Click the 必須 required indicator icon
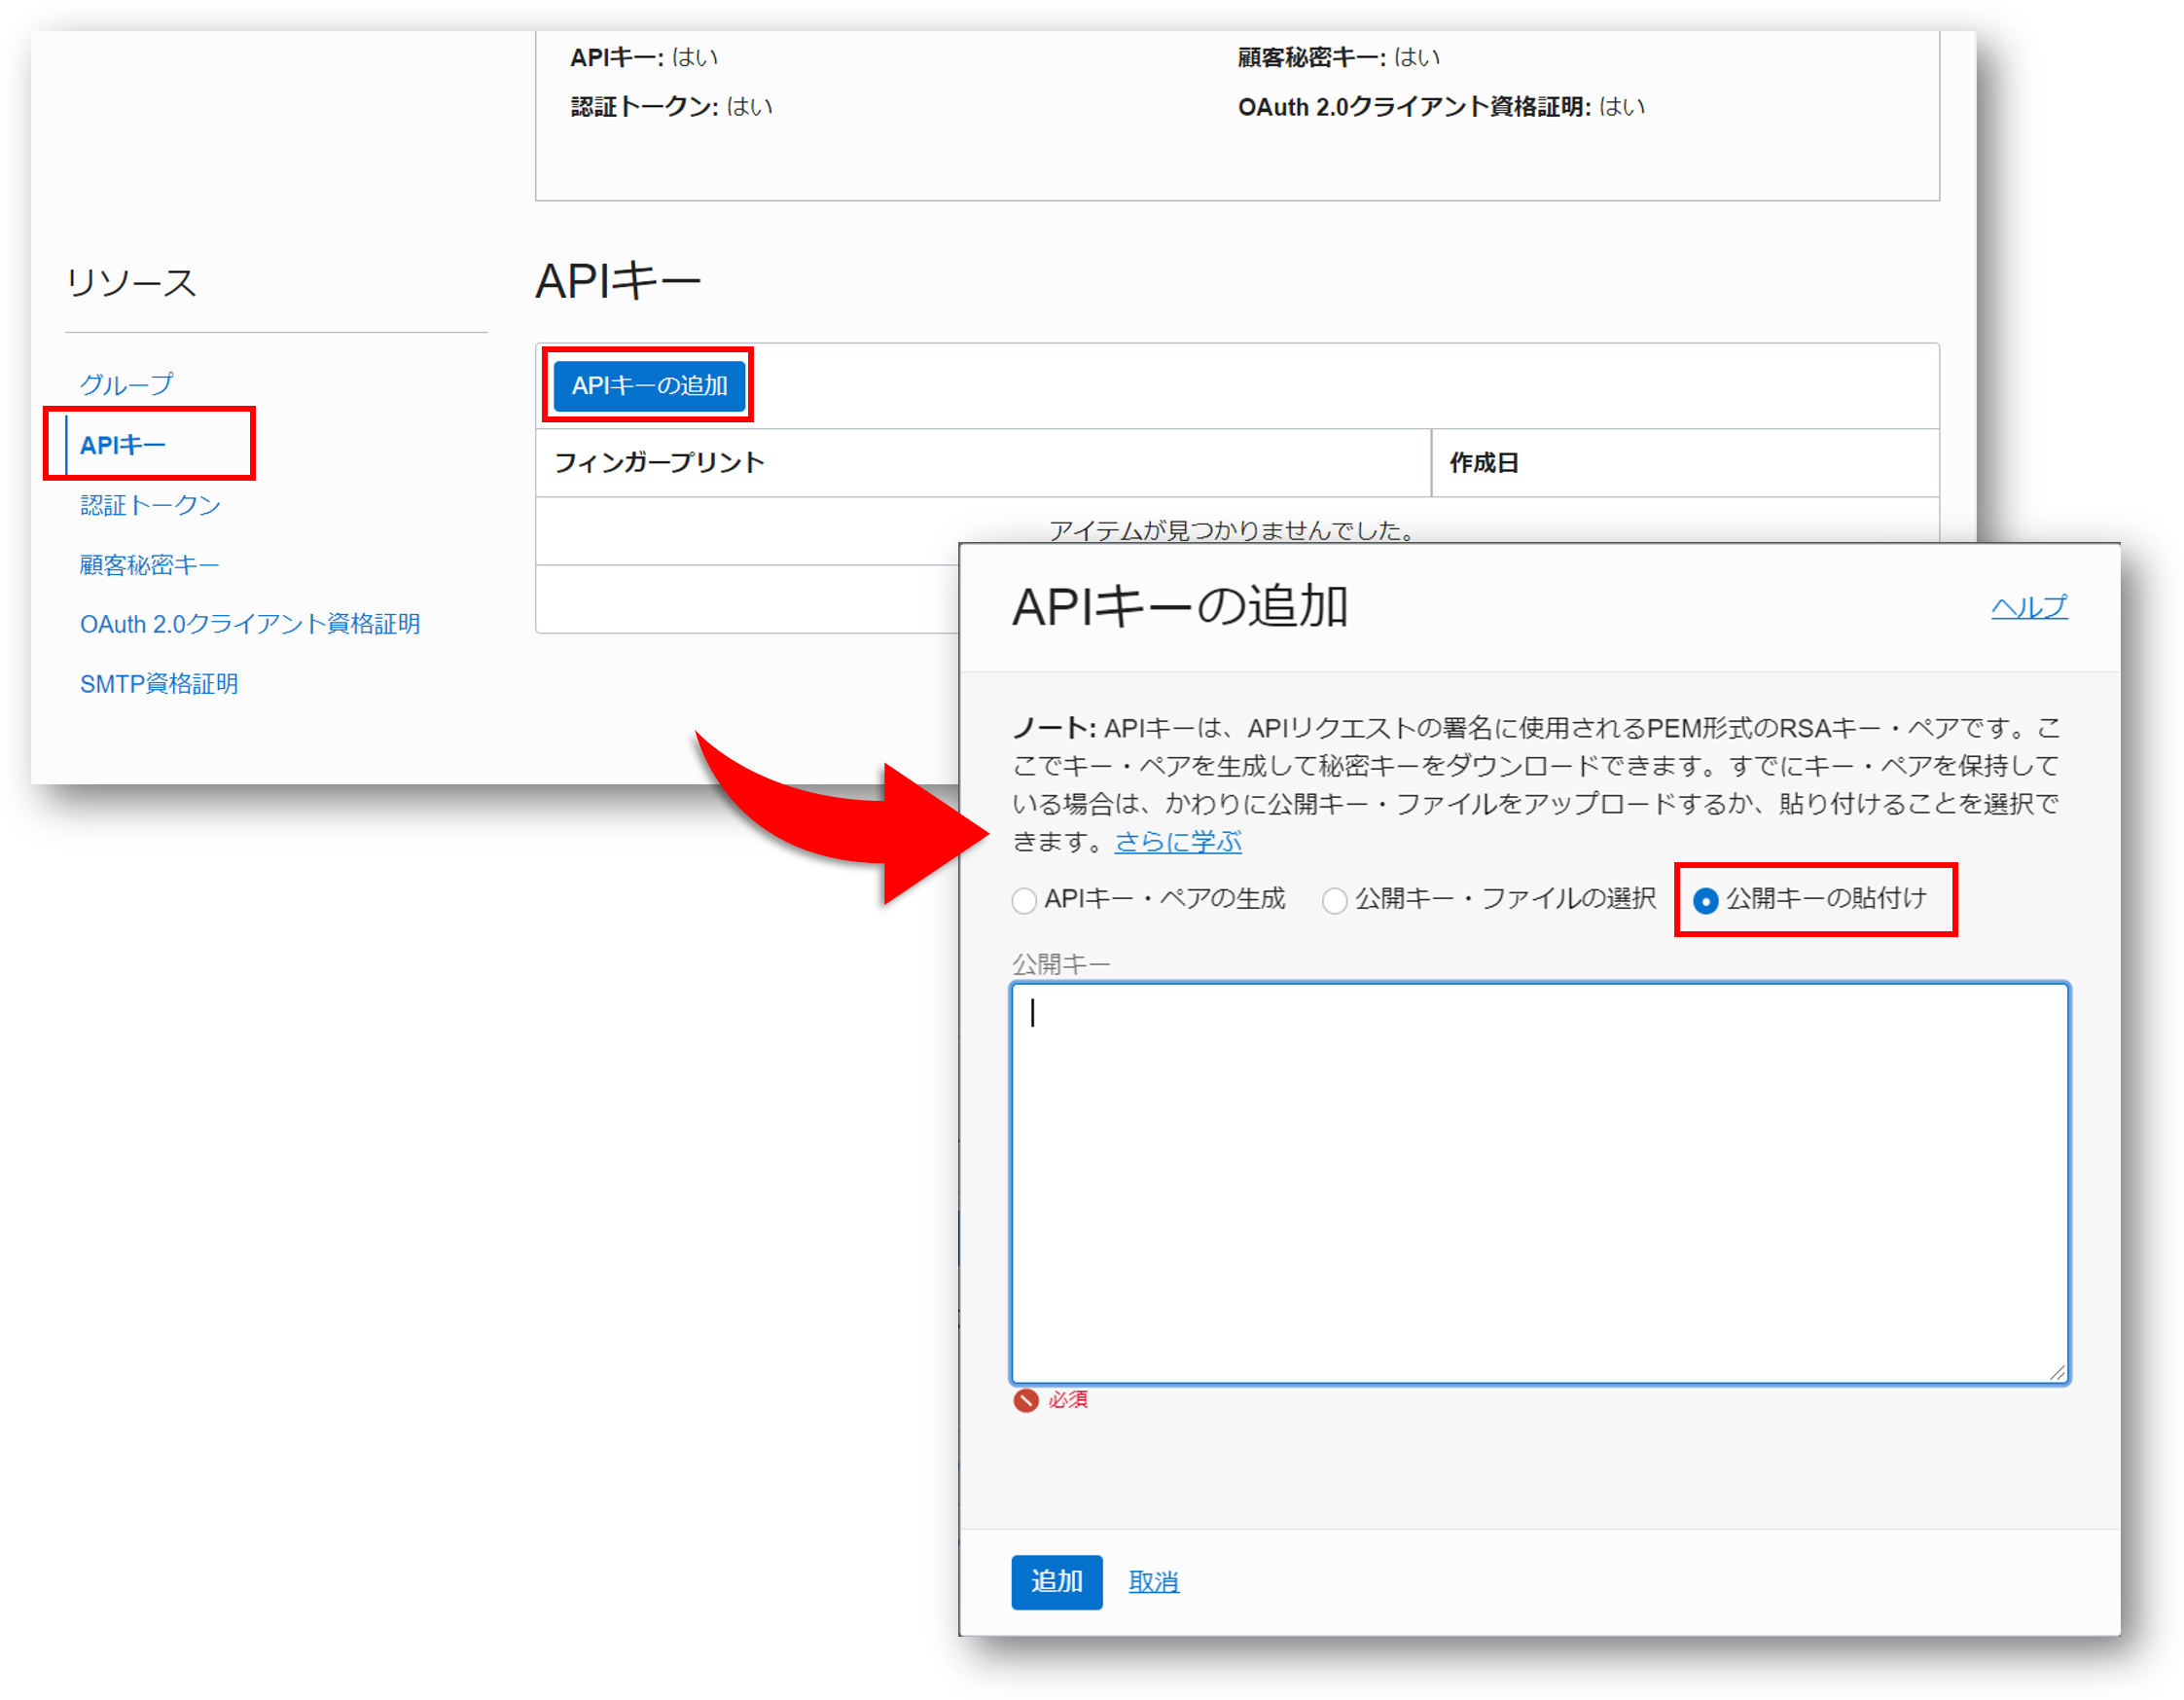 pyautogui.click(x=1025, y=1400)
